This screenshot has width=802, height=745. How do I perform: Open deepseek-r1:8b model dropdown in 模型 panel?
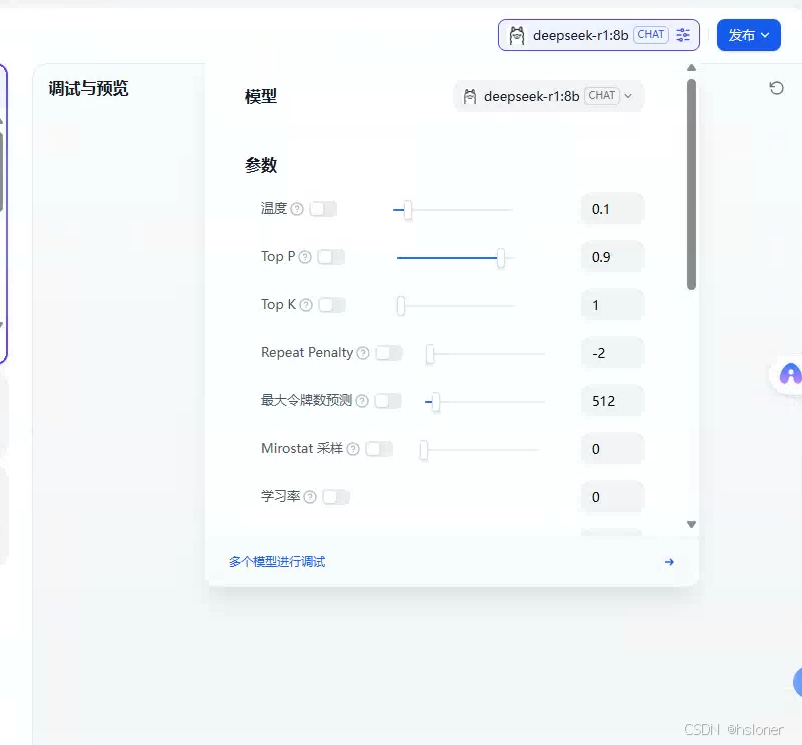point(548,96)
